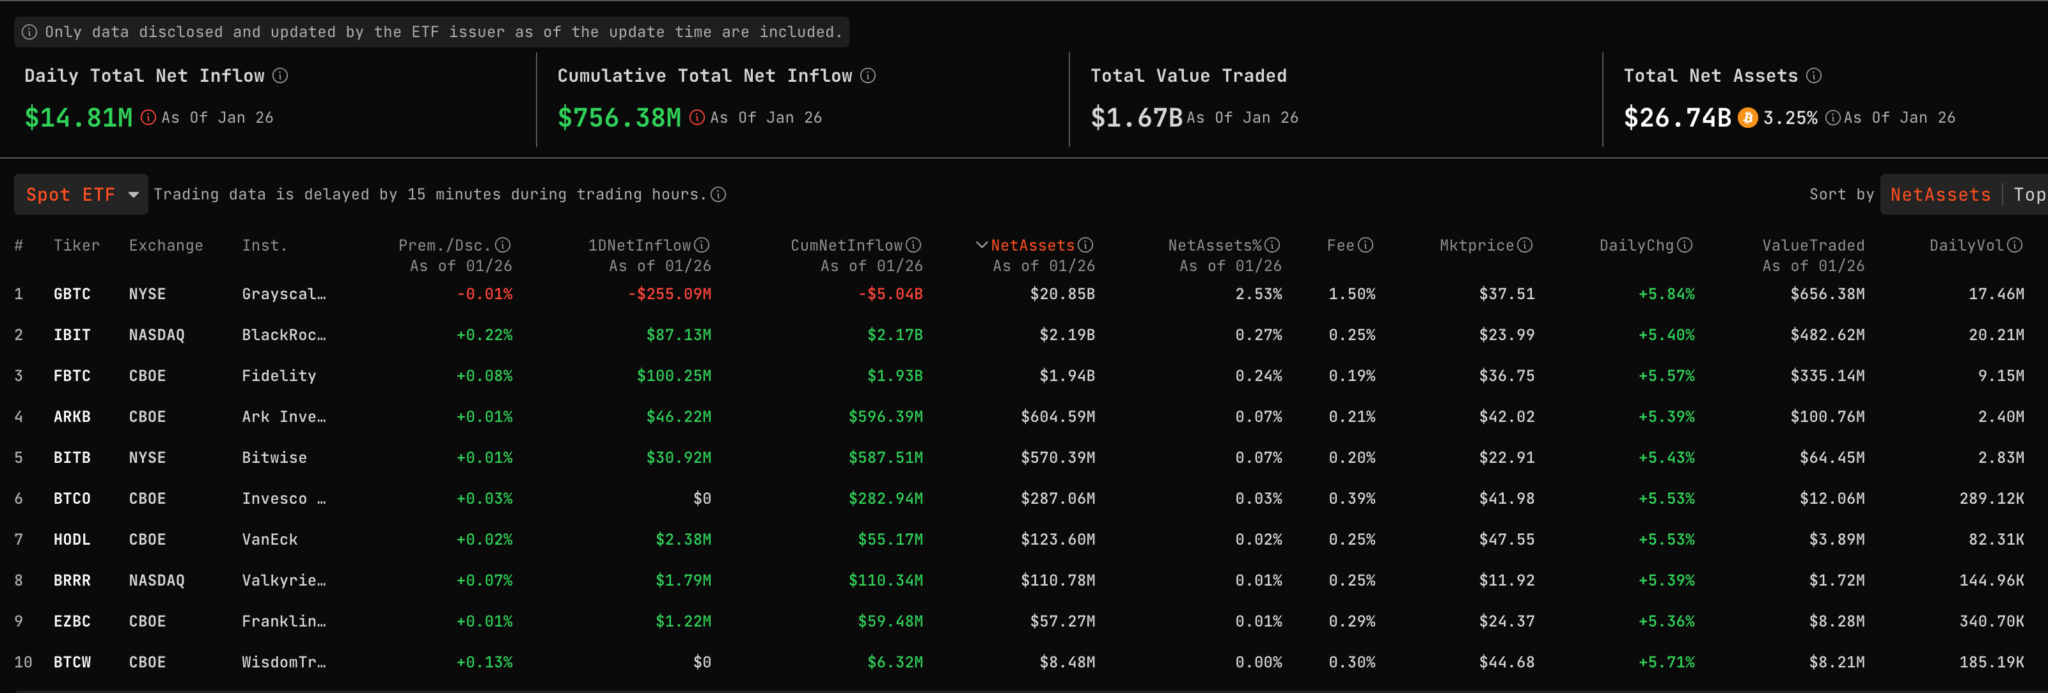This screenshot has height=693, width=2048.
Task: Click the $26.74B total net assets figure
Action: click(1677, 118)
